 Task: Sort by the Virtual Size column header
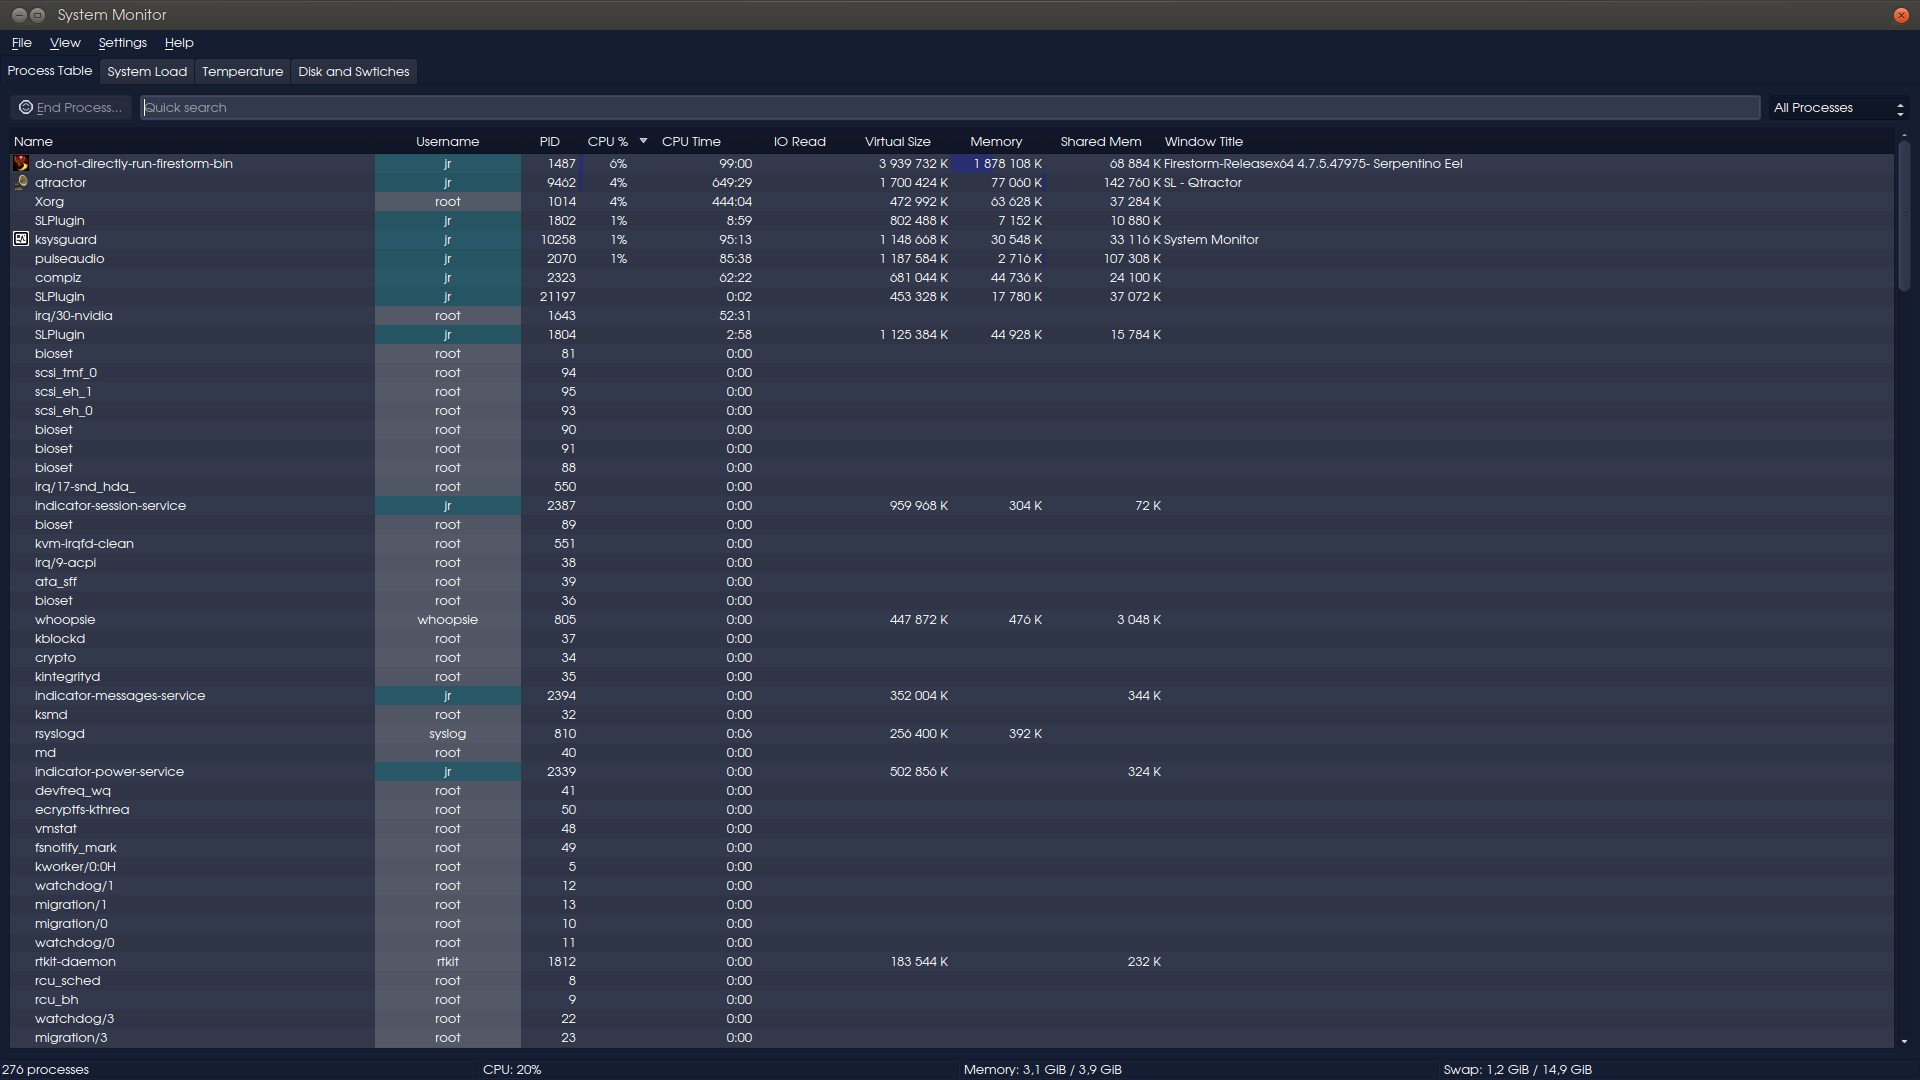click(x=898, y=141)
